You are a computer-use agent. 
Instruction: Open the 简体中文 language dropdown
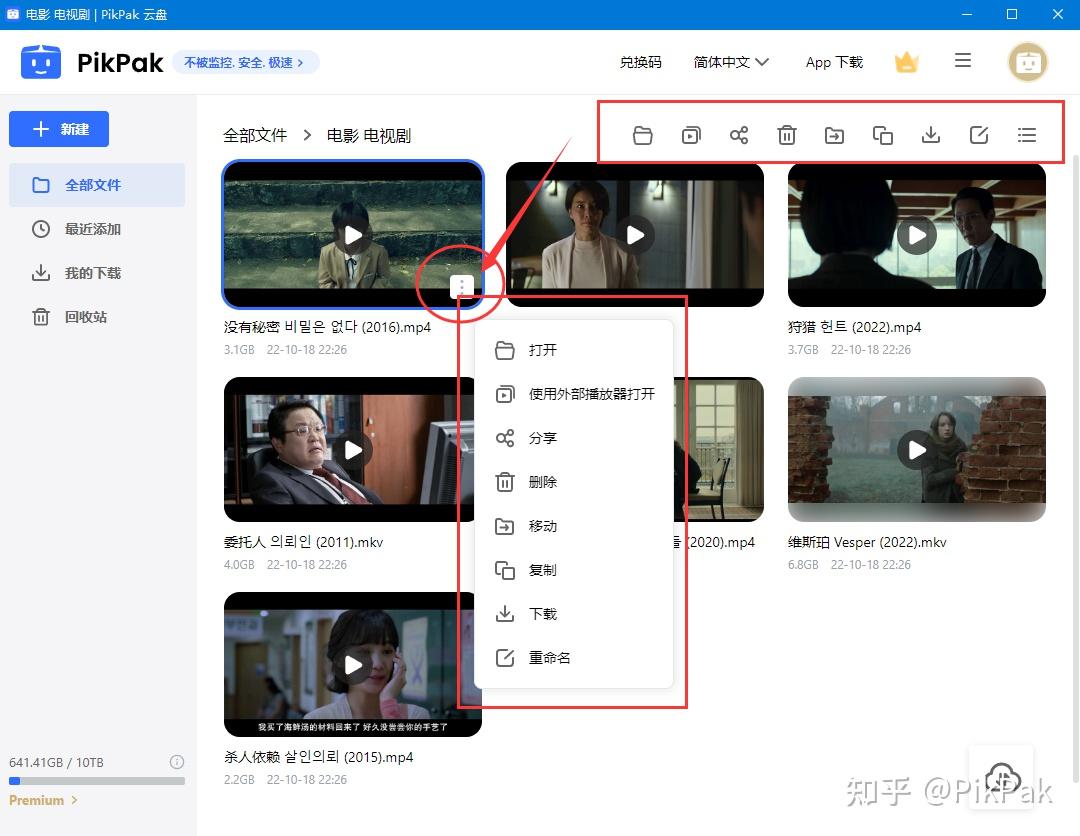point(732,61)
